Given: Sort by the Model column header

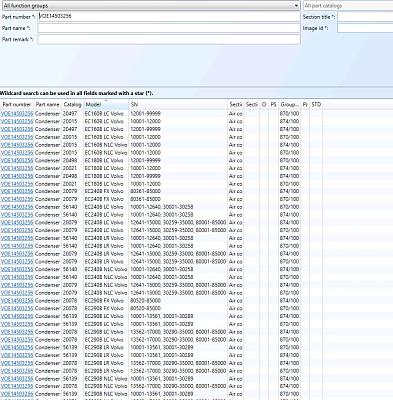Looking at the screenshot, I should click(106, 104).
